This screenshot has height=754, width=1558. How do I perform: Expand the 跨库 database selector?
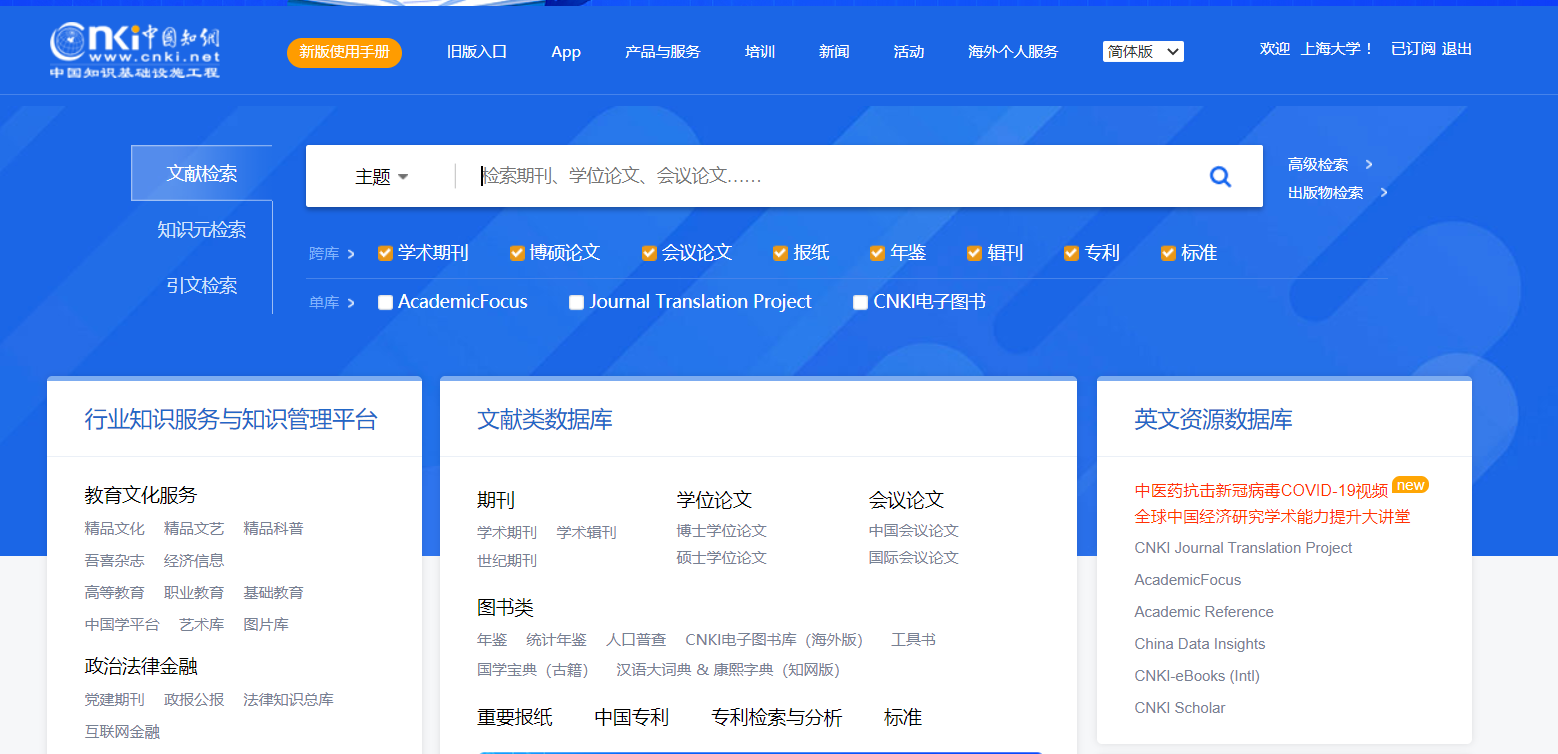[332, 253]
